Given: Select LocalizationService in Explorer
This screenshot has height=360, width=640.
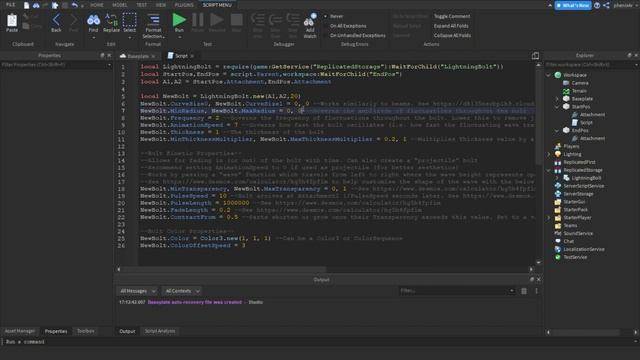Looking at the screenshot, I should point(584,249).
